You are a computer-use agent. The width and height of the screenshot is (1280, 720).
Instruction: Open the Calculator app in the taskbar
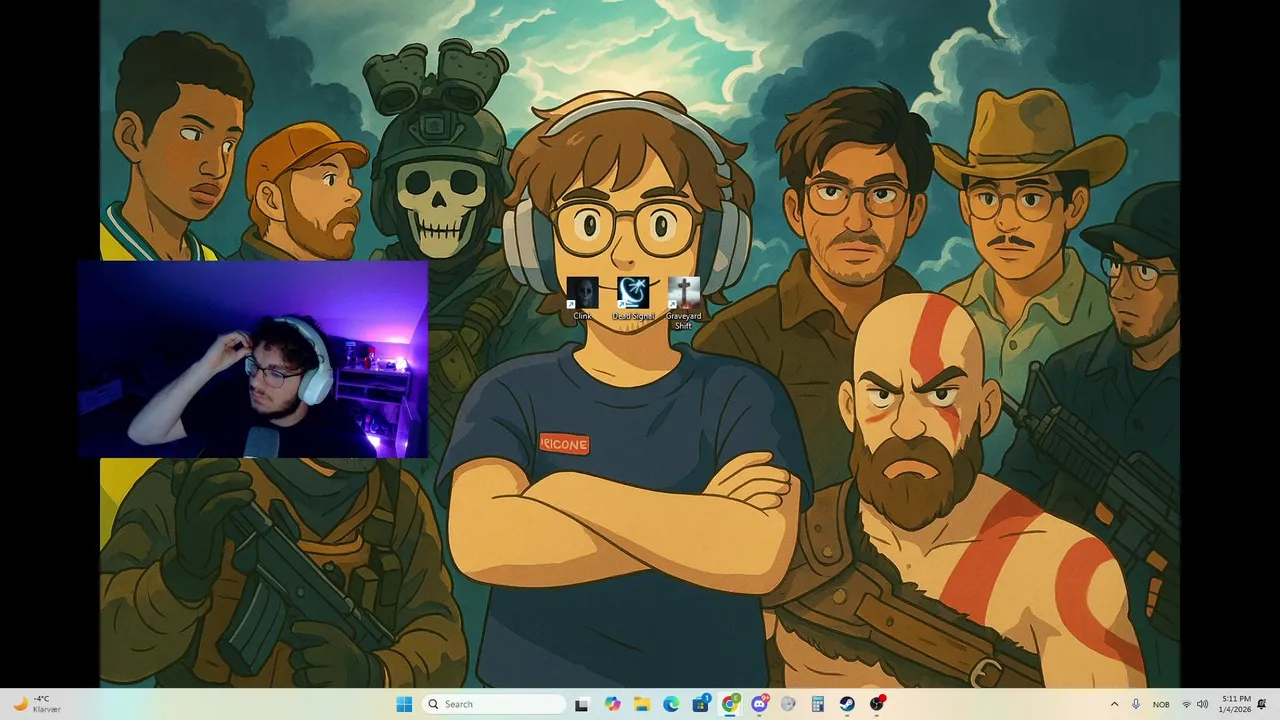(817, 704)
